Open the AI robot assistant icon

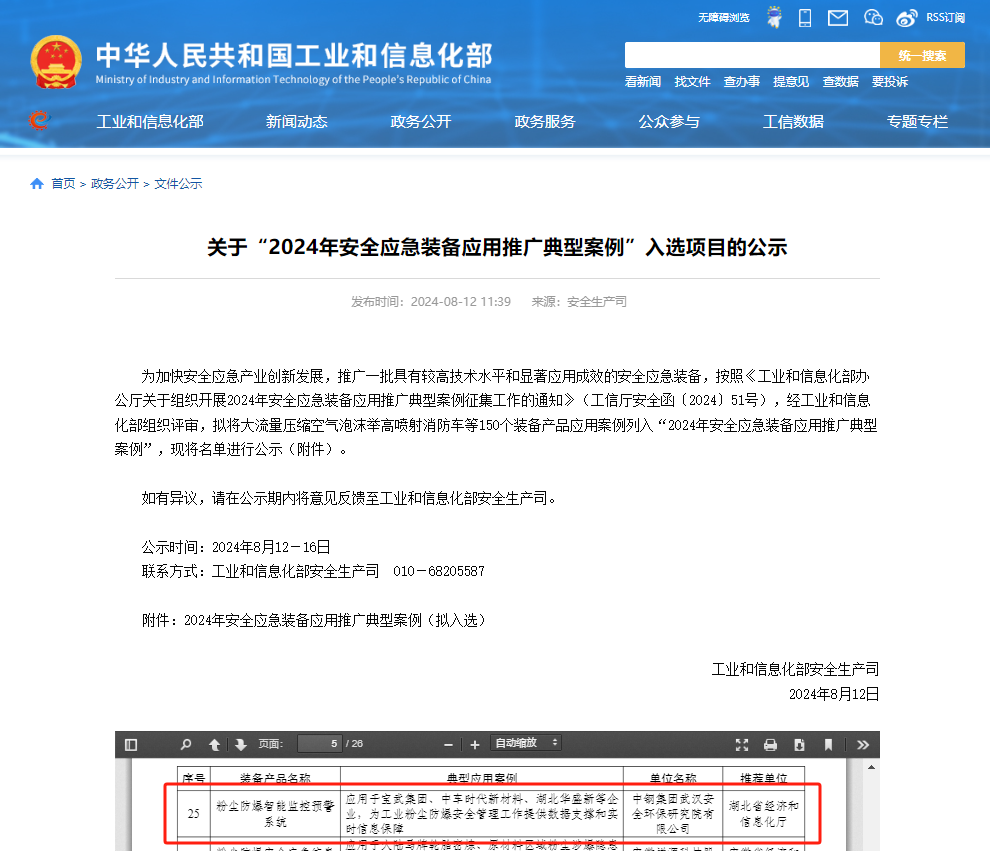(x=774, y=17)
